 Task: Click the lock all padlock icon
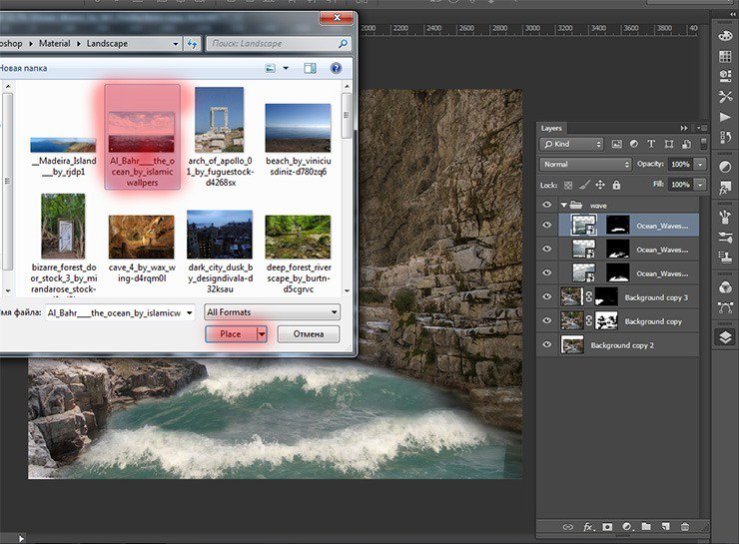pyautogui.click(x=619, y=185)
